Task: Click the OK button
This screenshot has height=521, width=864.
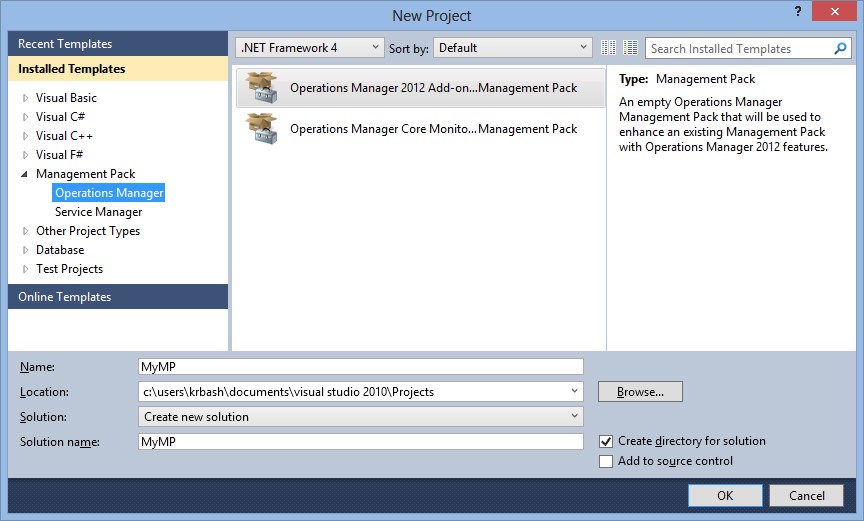Action: [725, 496]
